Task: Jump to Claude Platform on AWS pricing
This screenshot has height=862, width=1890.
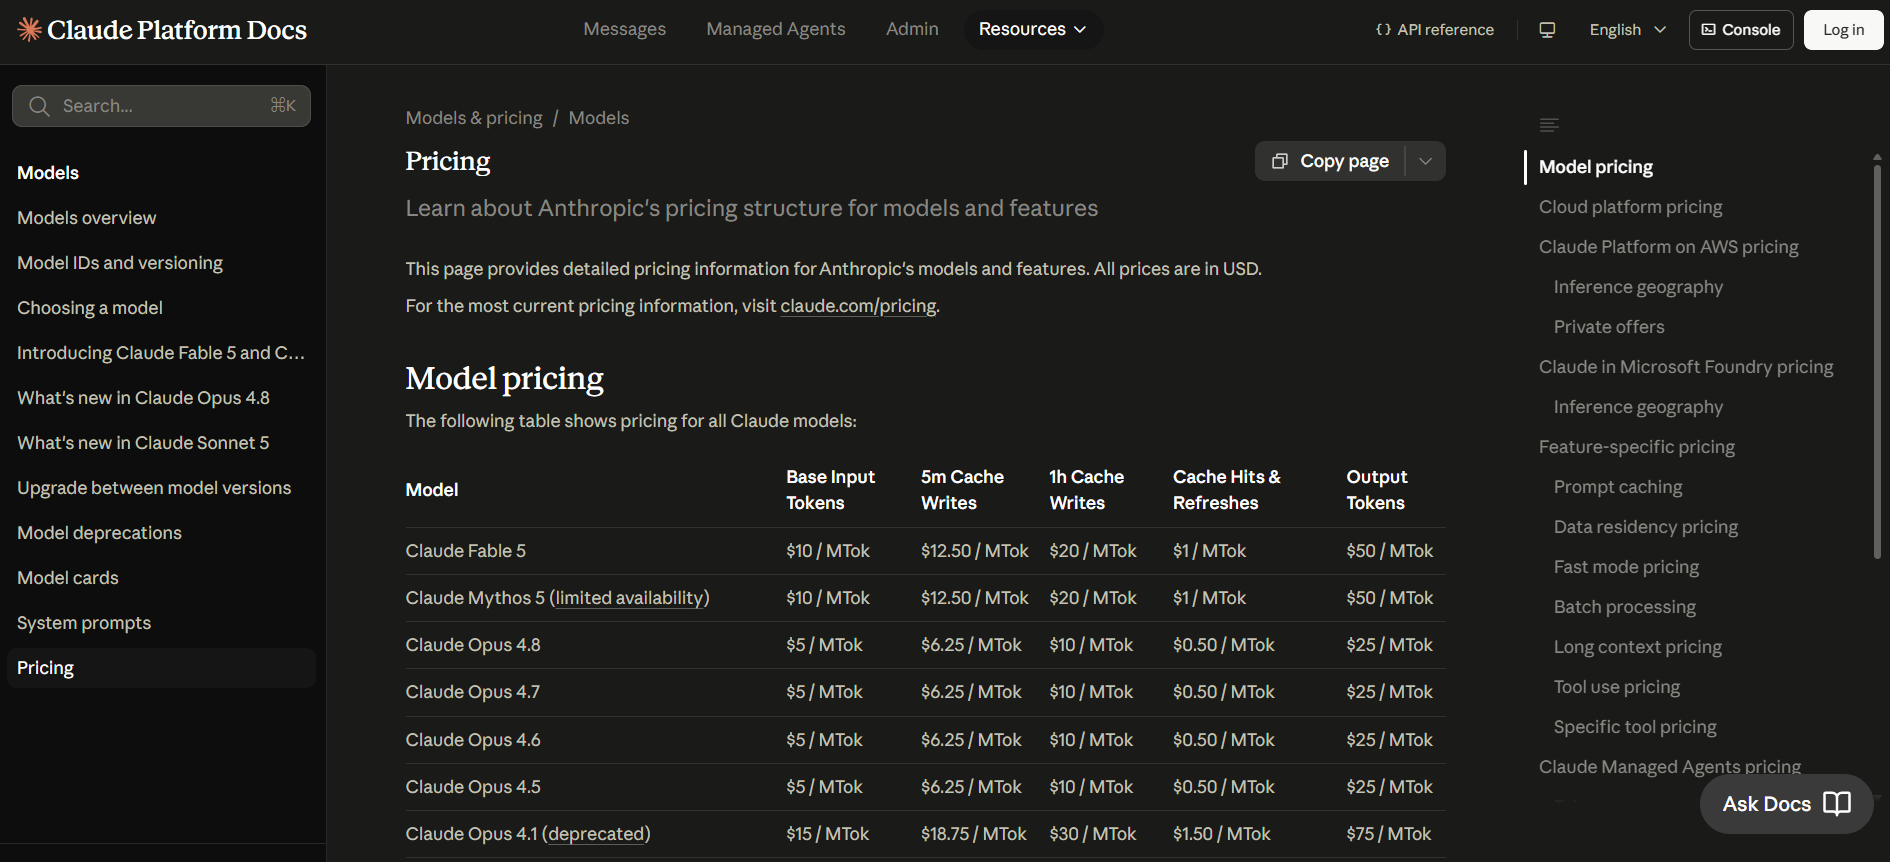Action: 1669,247
